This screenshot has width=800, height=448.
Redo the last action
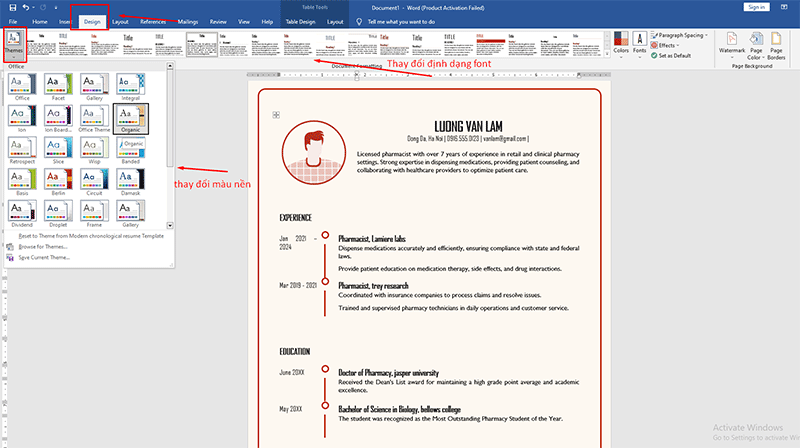pos(43,8)
